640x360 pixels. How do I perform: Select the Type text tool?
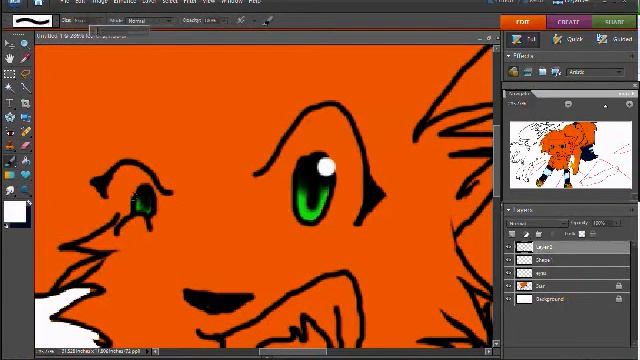[x=9, y=103]
